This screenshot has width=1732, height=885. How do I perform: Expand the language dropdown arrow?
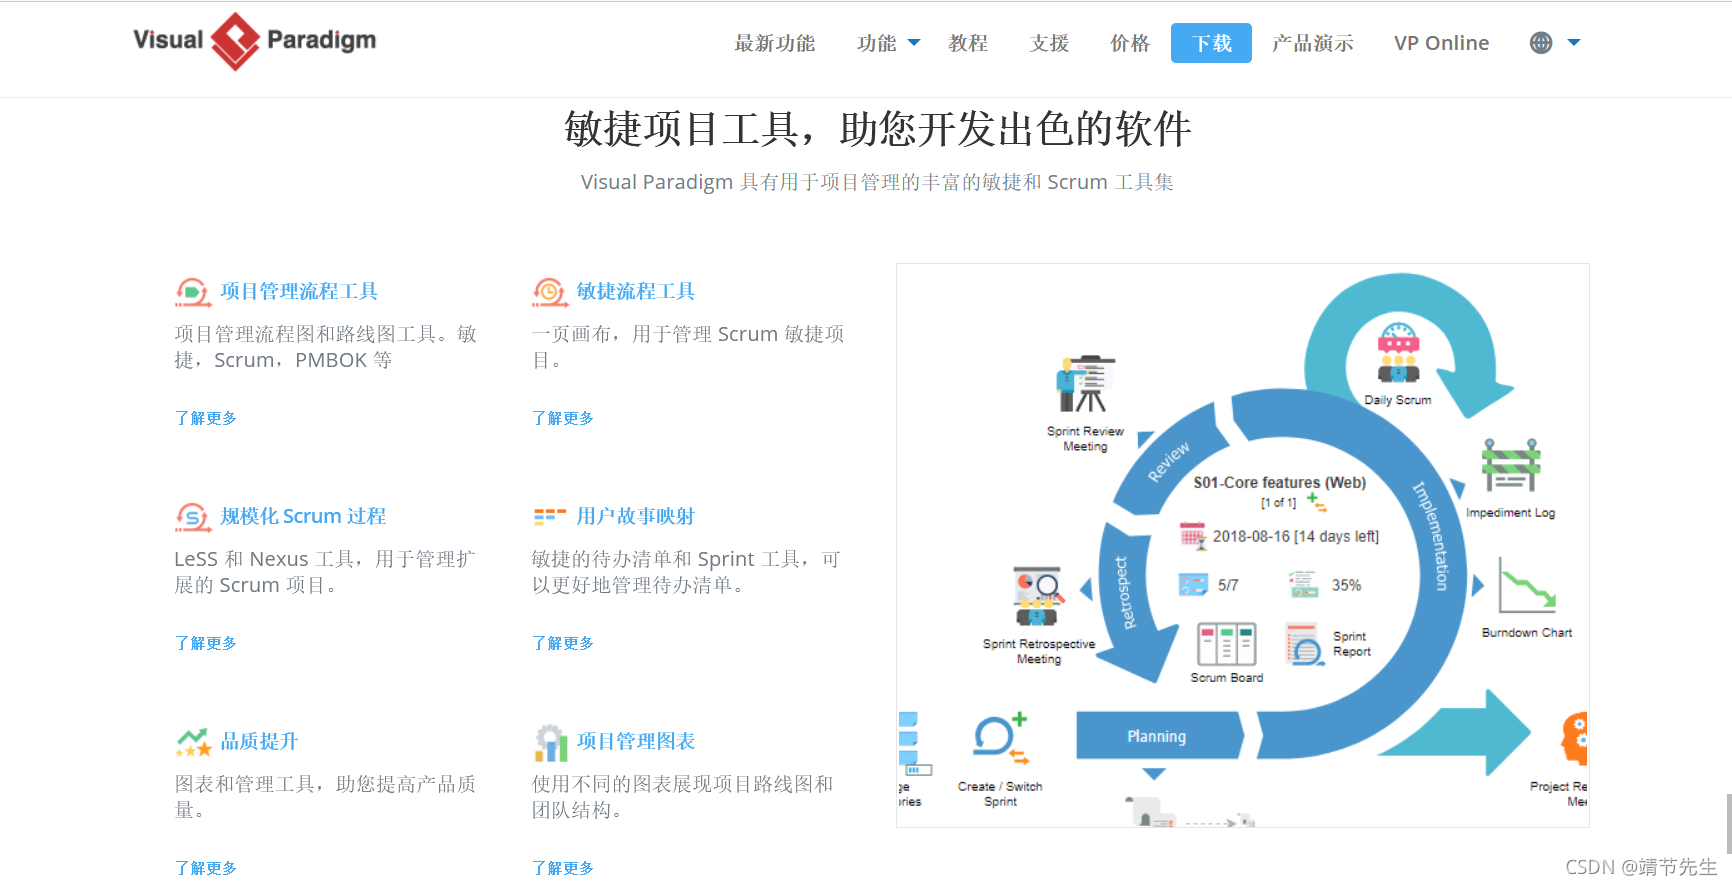[x=1574, y=43]
